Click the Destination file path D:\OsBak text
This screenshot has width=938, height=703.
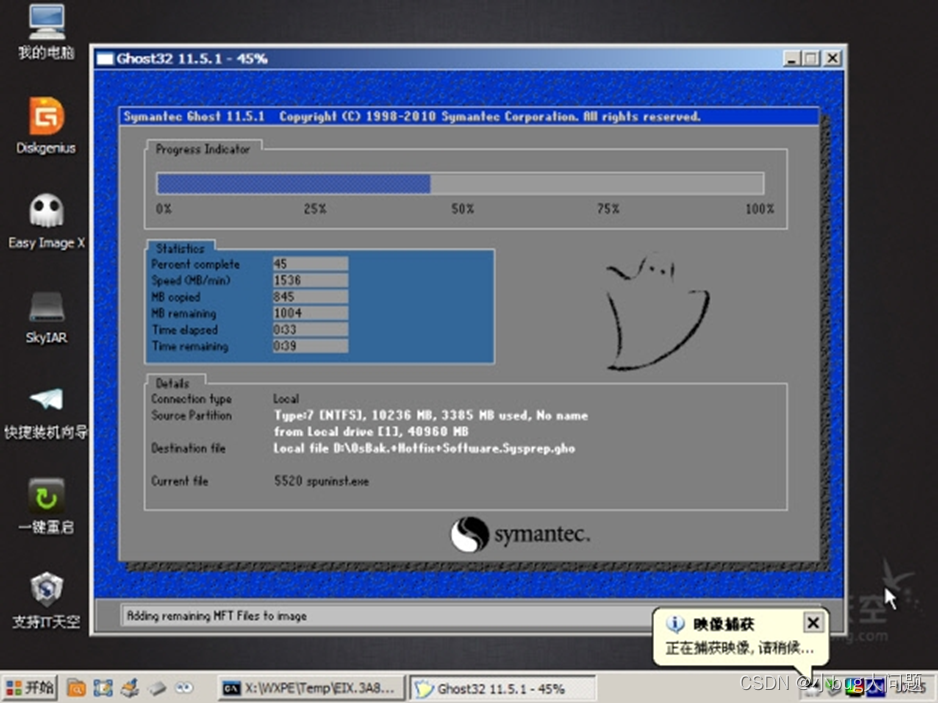point(424,448)
